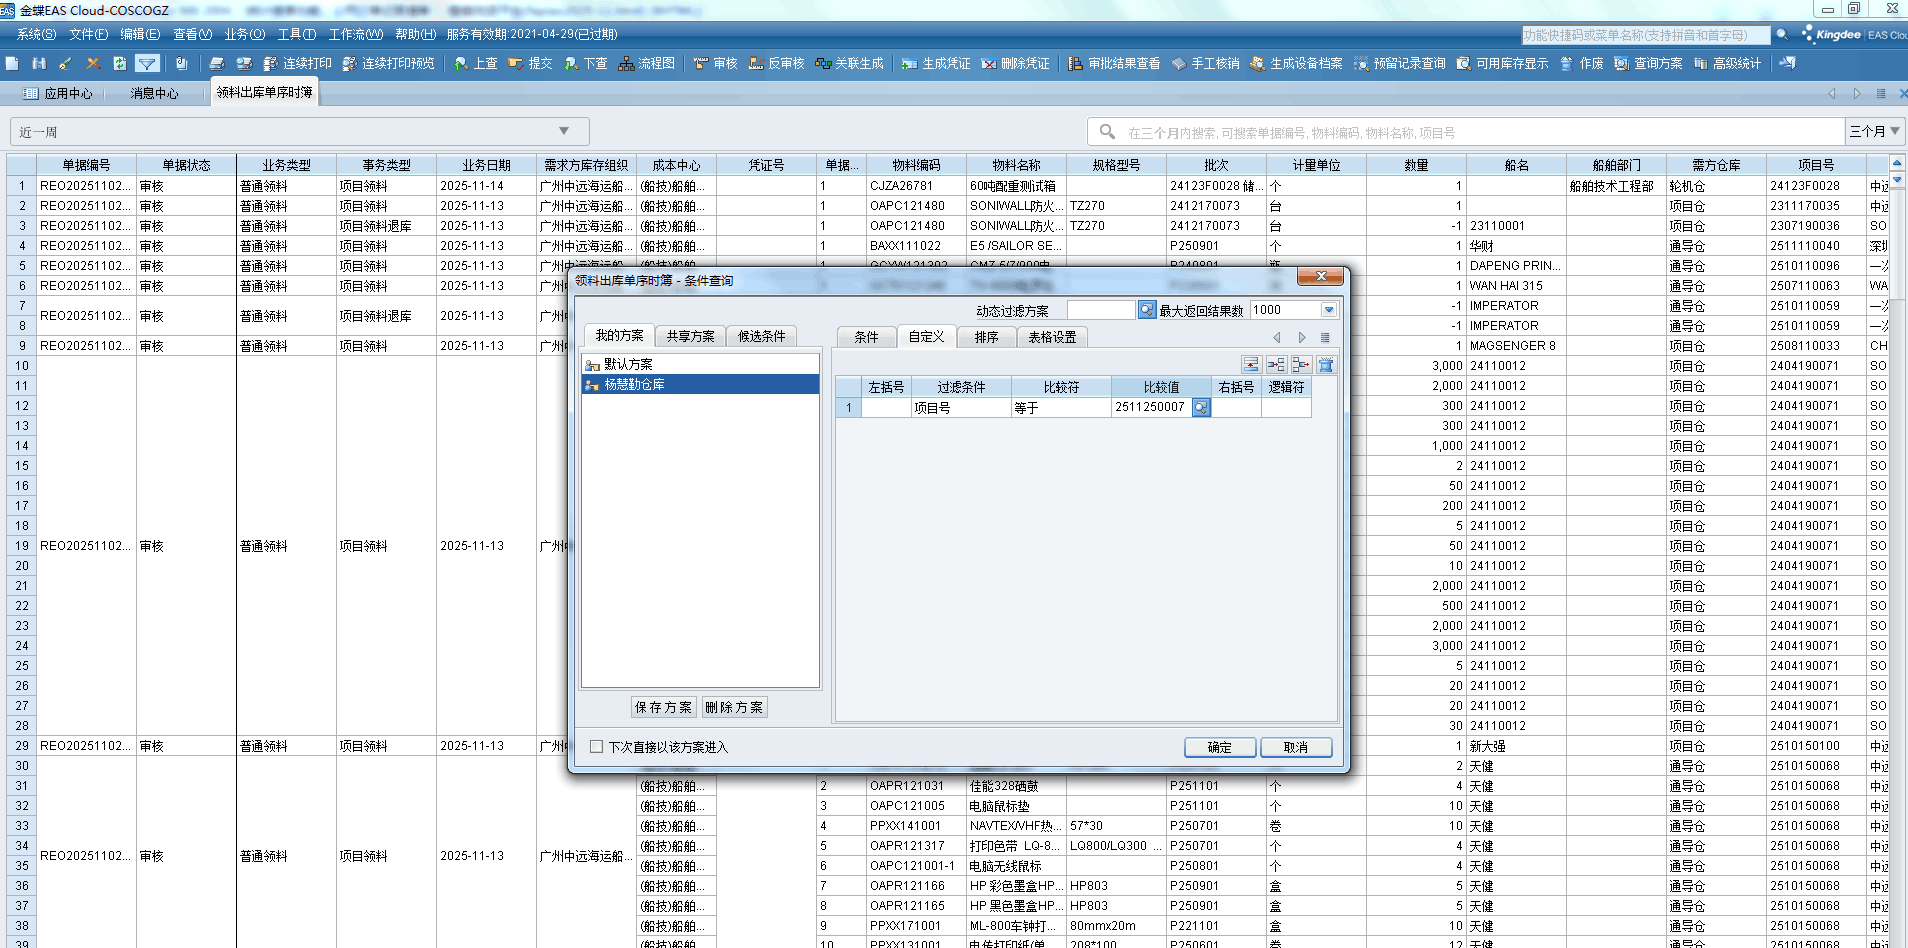Image resolution: width=1908 pixels, height=948 pixels.
Task: Click the 确定 button
Action: tap(1219, 747)
